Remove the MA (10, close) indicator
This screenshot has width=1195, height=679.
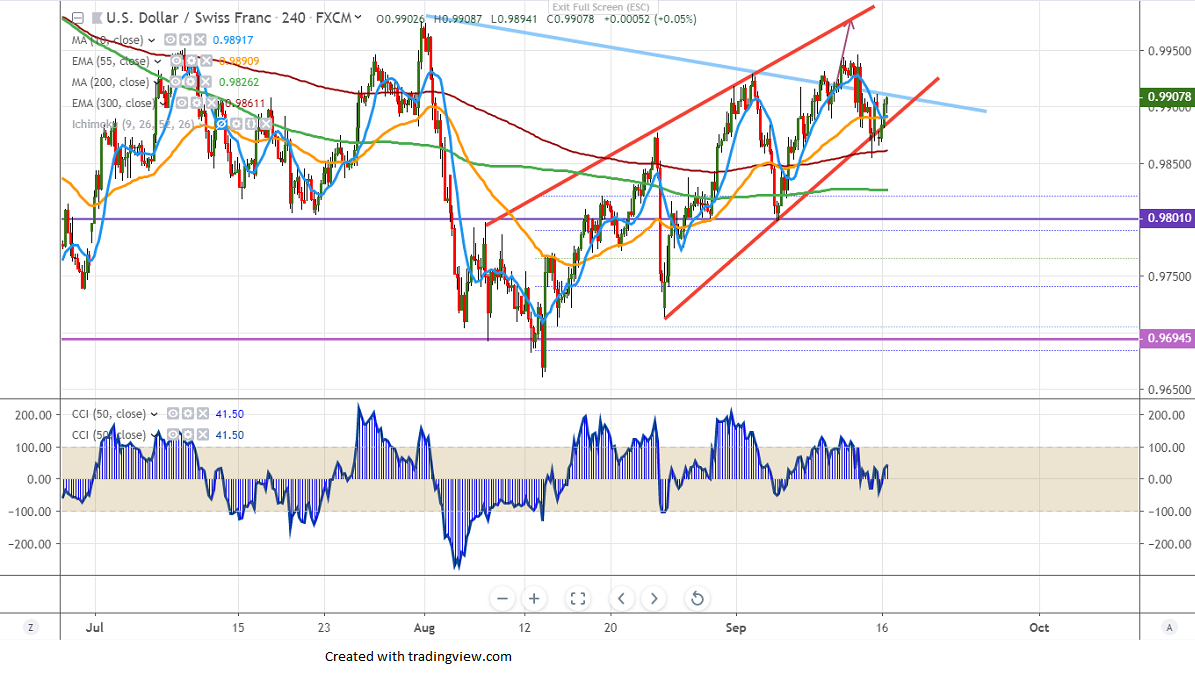point(200,40)
